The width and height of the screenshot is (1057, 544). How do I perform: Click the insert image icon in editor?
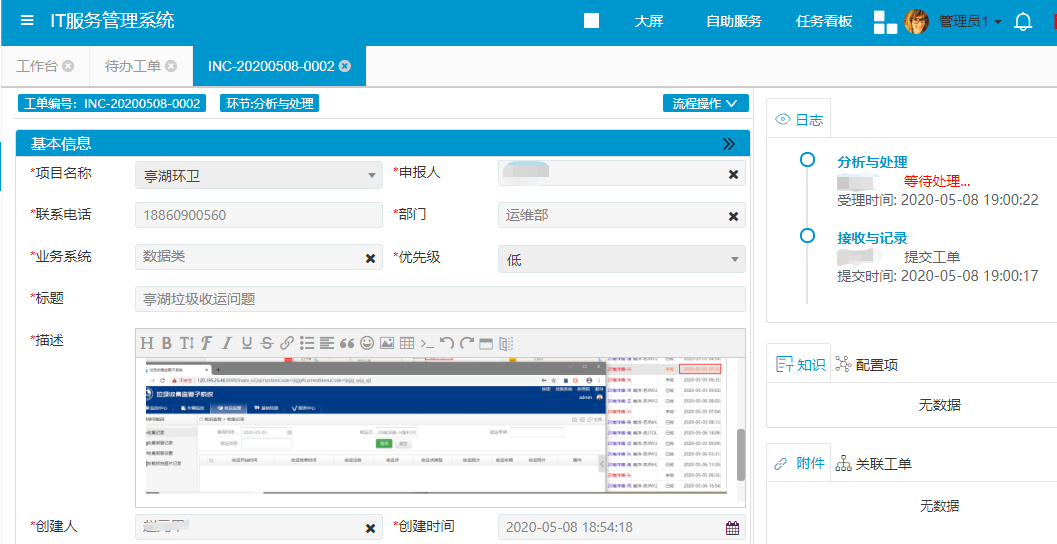coord(387,343)
